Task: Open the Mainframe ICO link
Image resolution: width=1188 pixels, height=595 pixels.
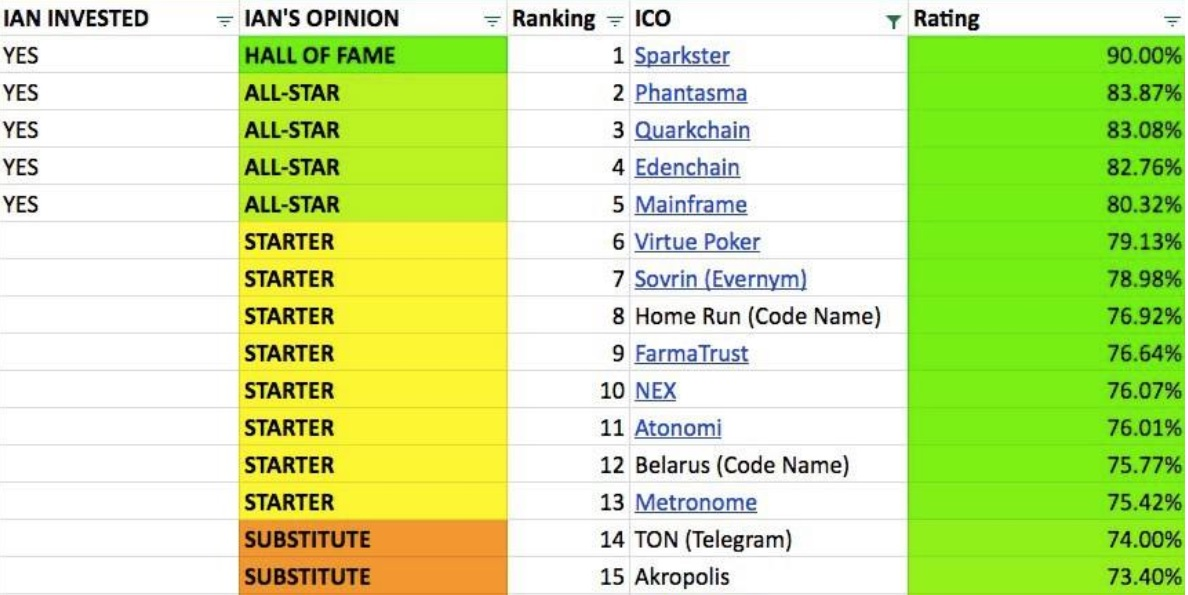Action: click(x=690, y=205)
